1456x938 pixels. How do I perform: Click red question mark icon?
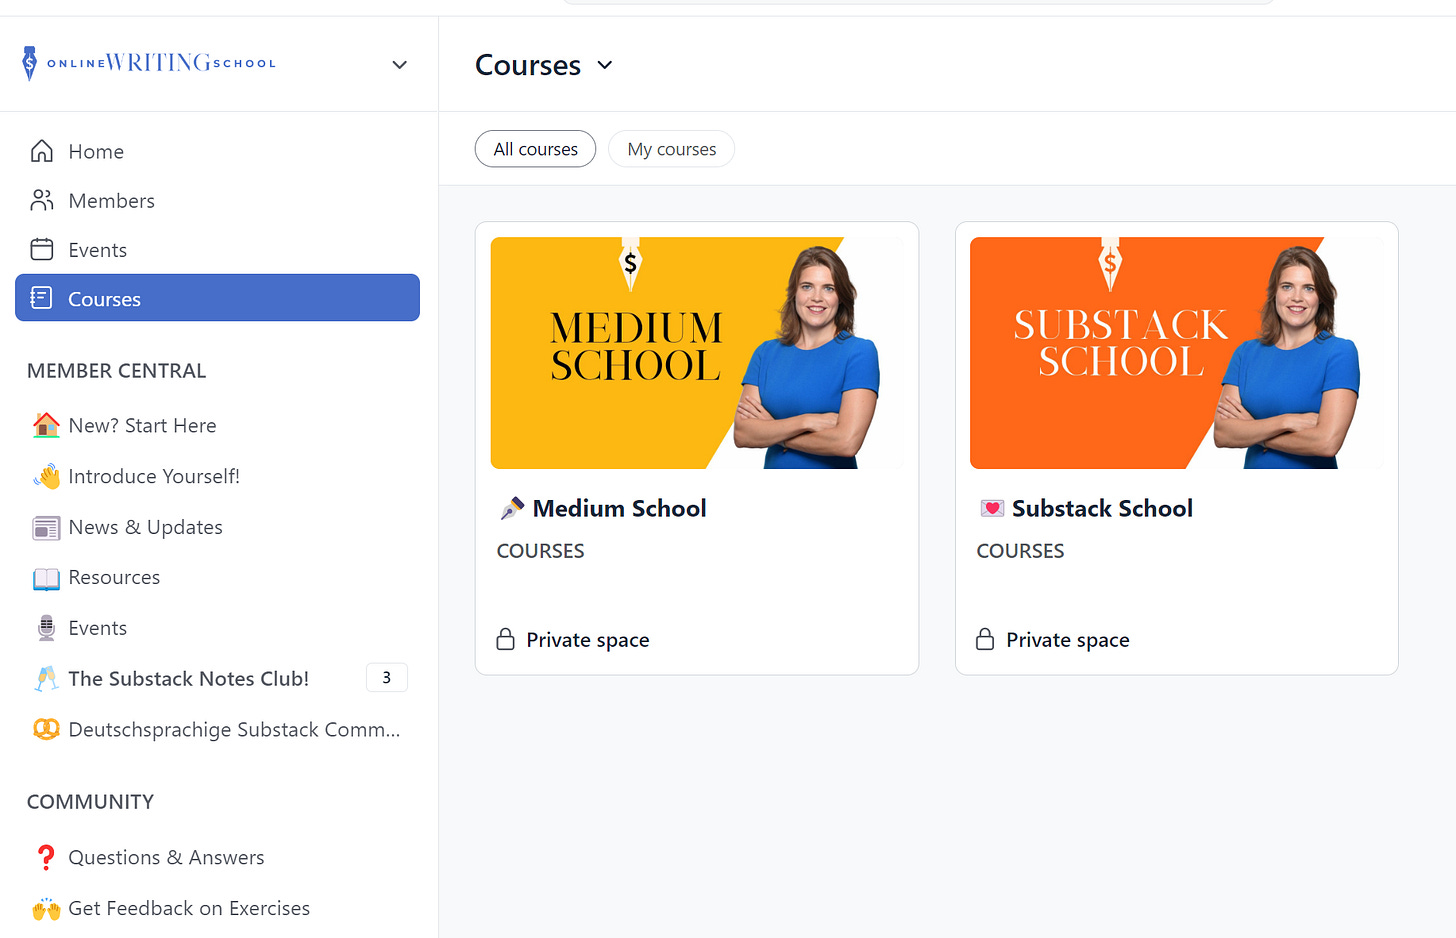click(46, 857)
